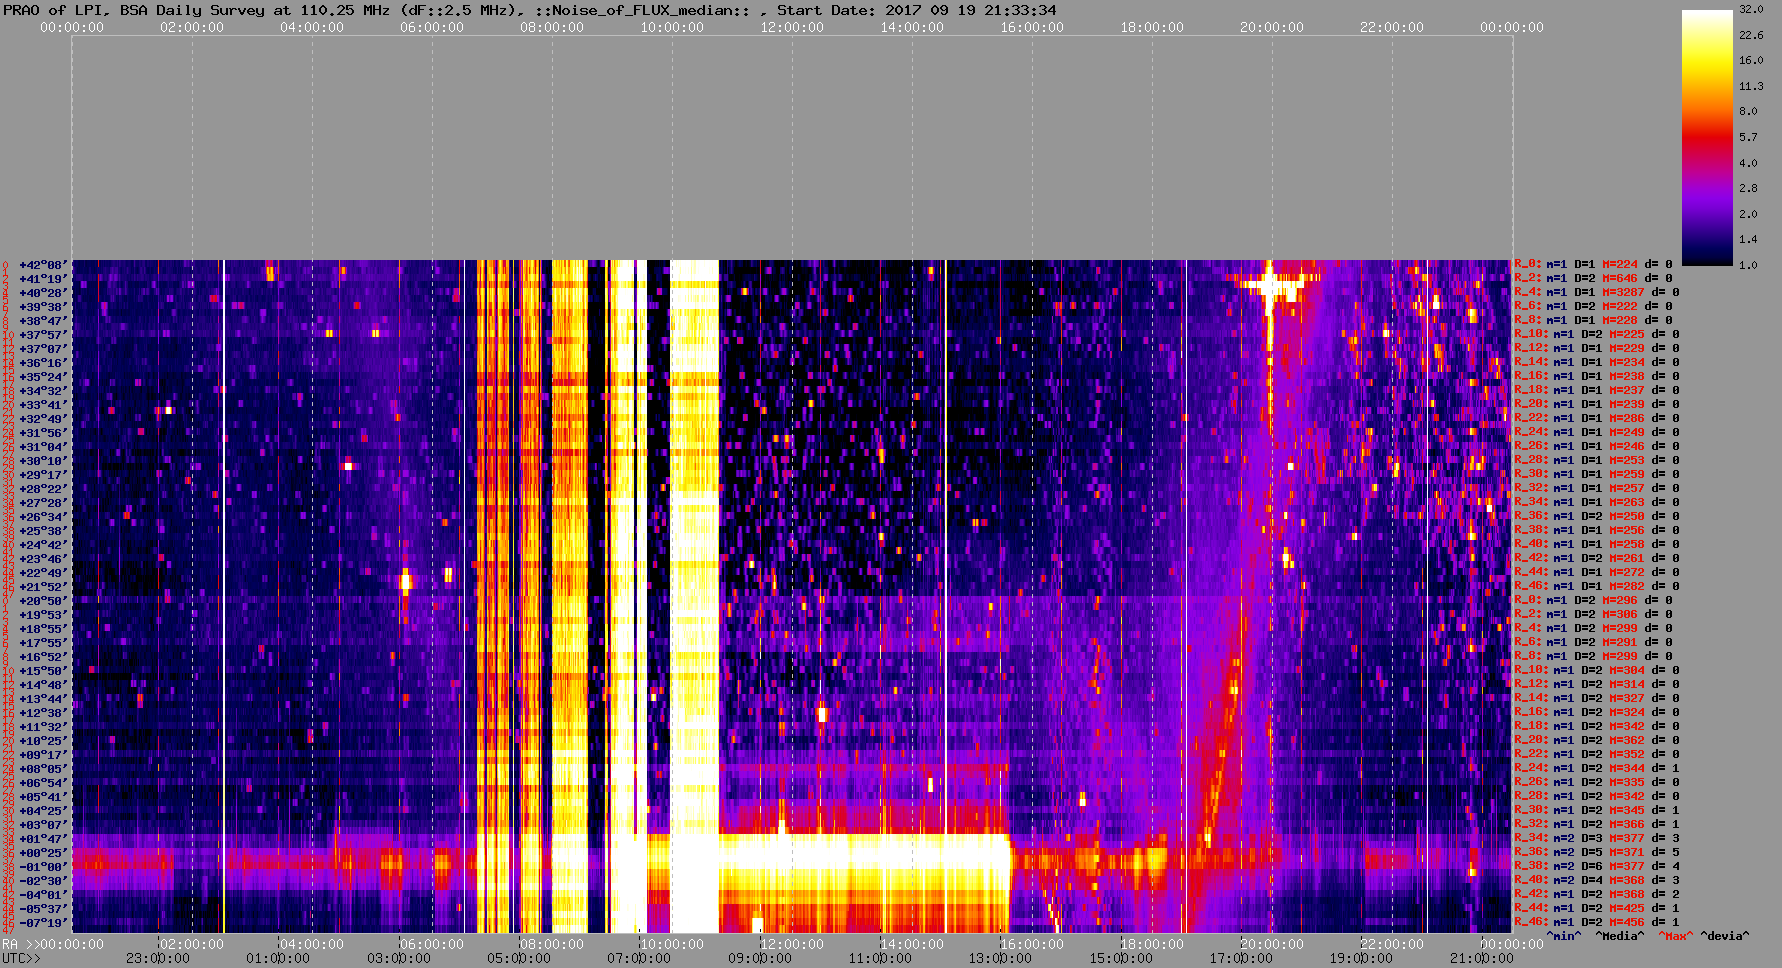This screenshot has width=1782, height=968.
Task: Click the +10°25' declination label
Action: coord(43,741)
